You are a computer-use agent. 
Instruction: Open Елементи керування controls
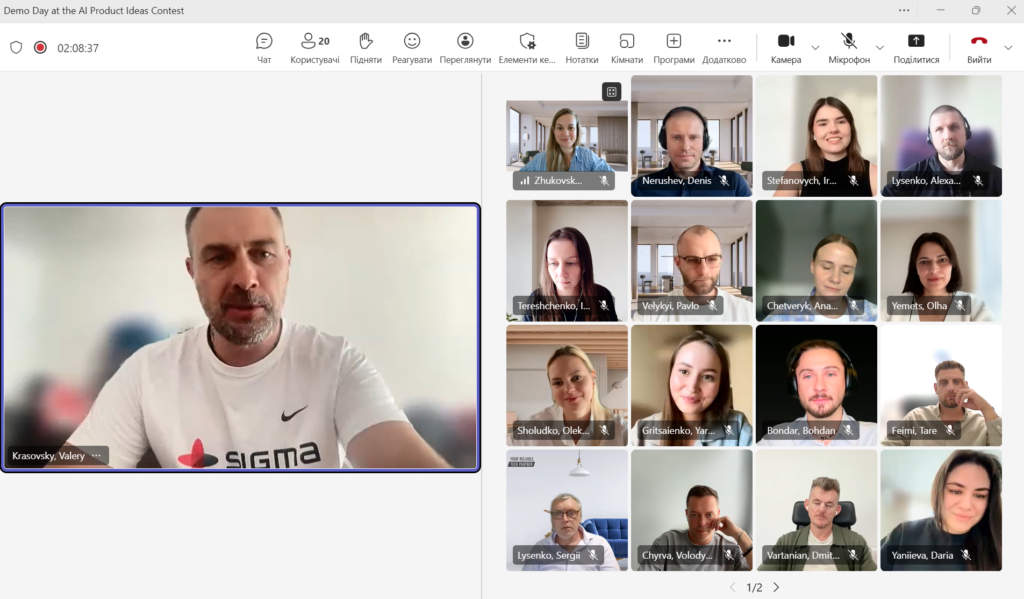(x=526, y=48)
